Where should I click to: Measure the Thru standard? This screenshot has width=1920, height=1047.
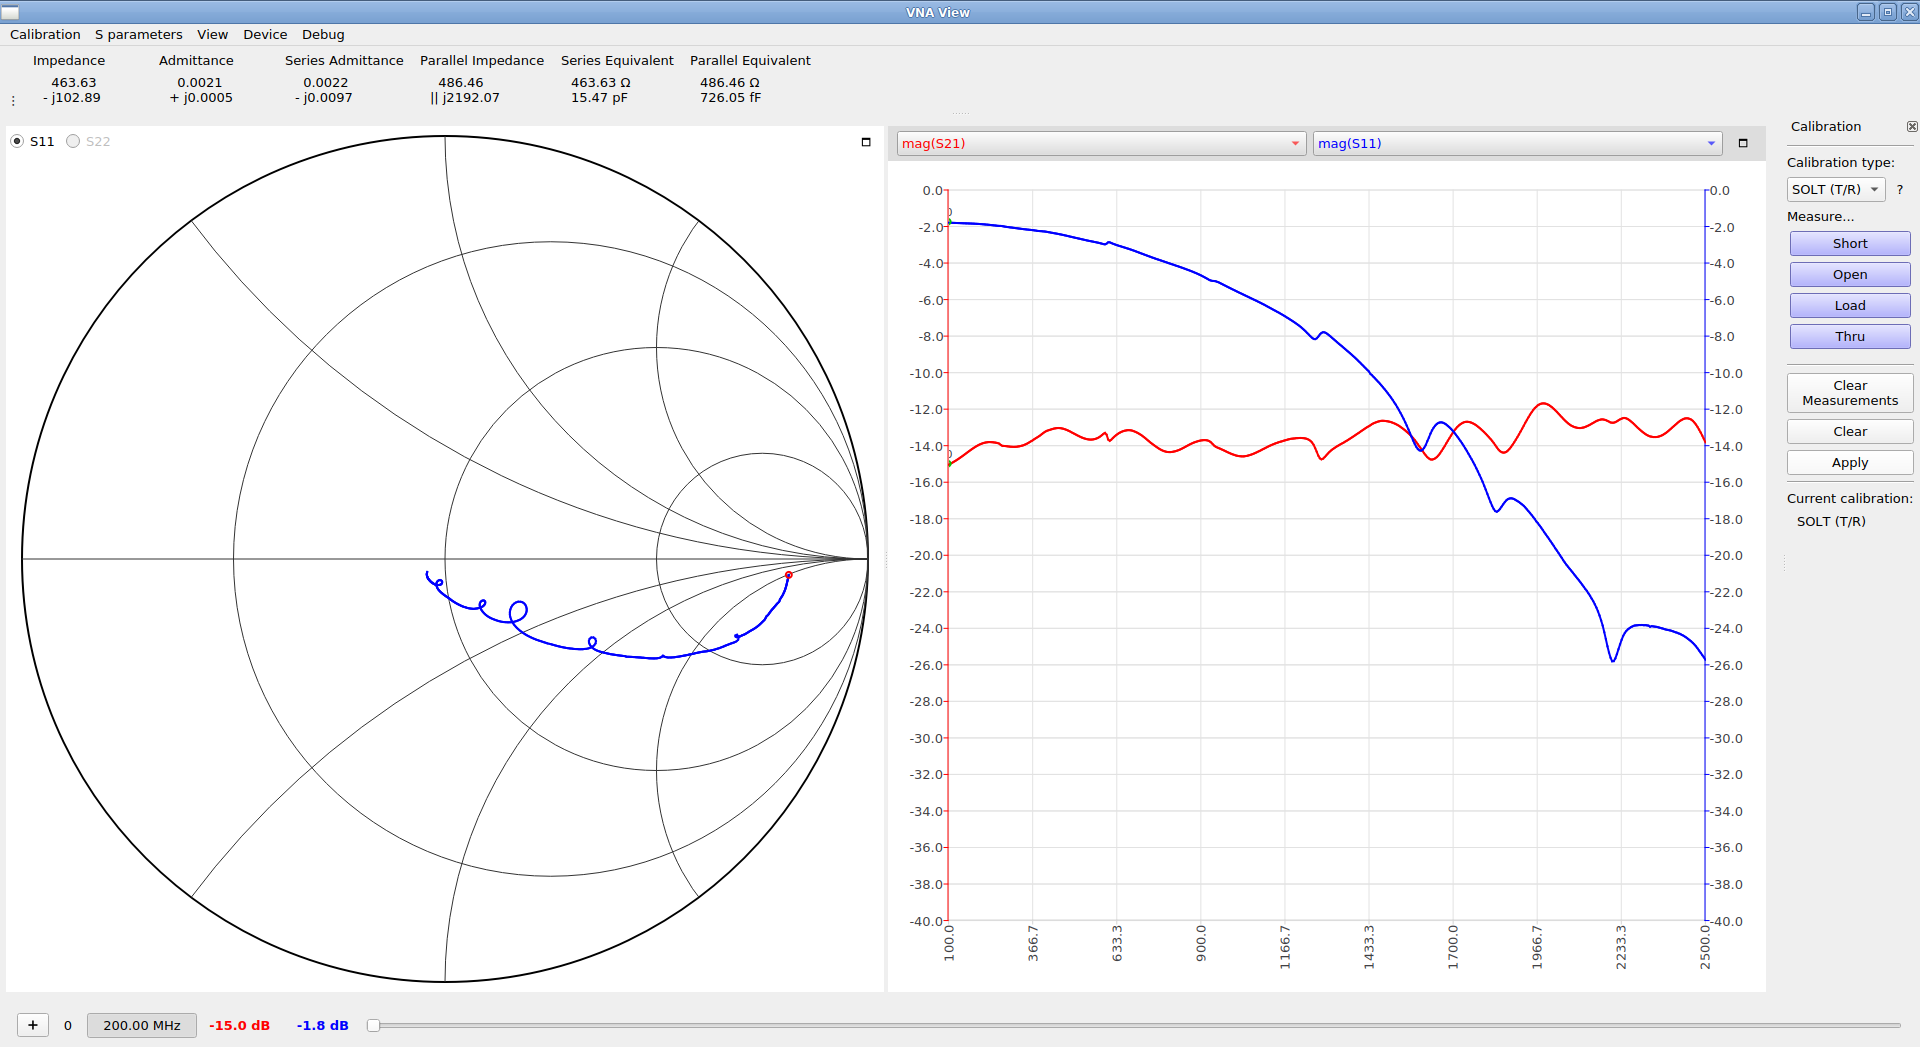pyautogui.click(x=1850, y=337)
